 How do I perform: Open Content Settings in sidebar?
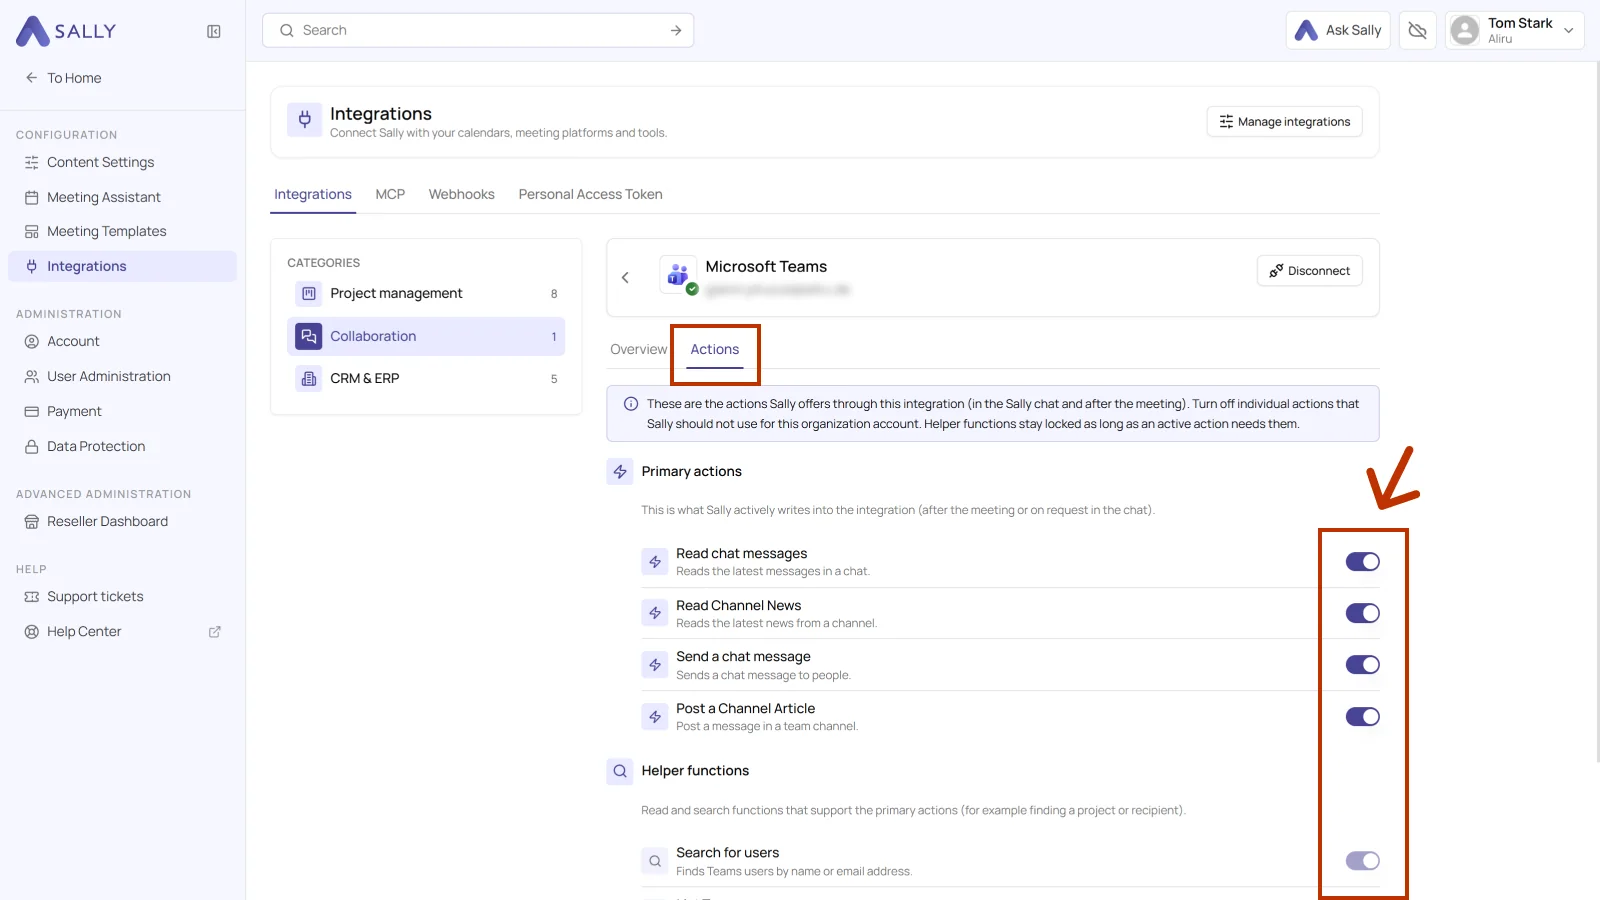pos(122,162)
